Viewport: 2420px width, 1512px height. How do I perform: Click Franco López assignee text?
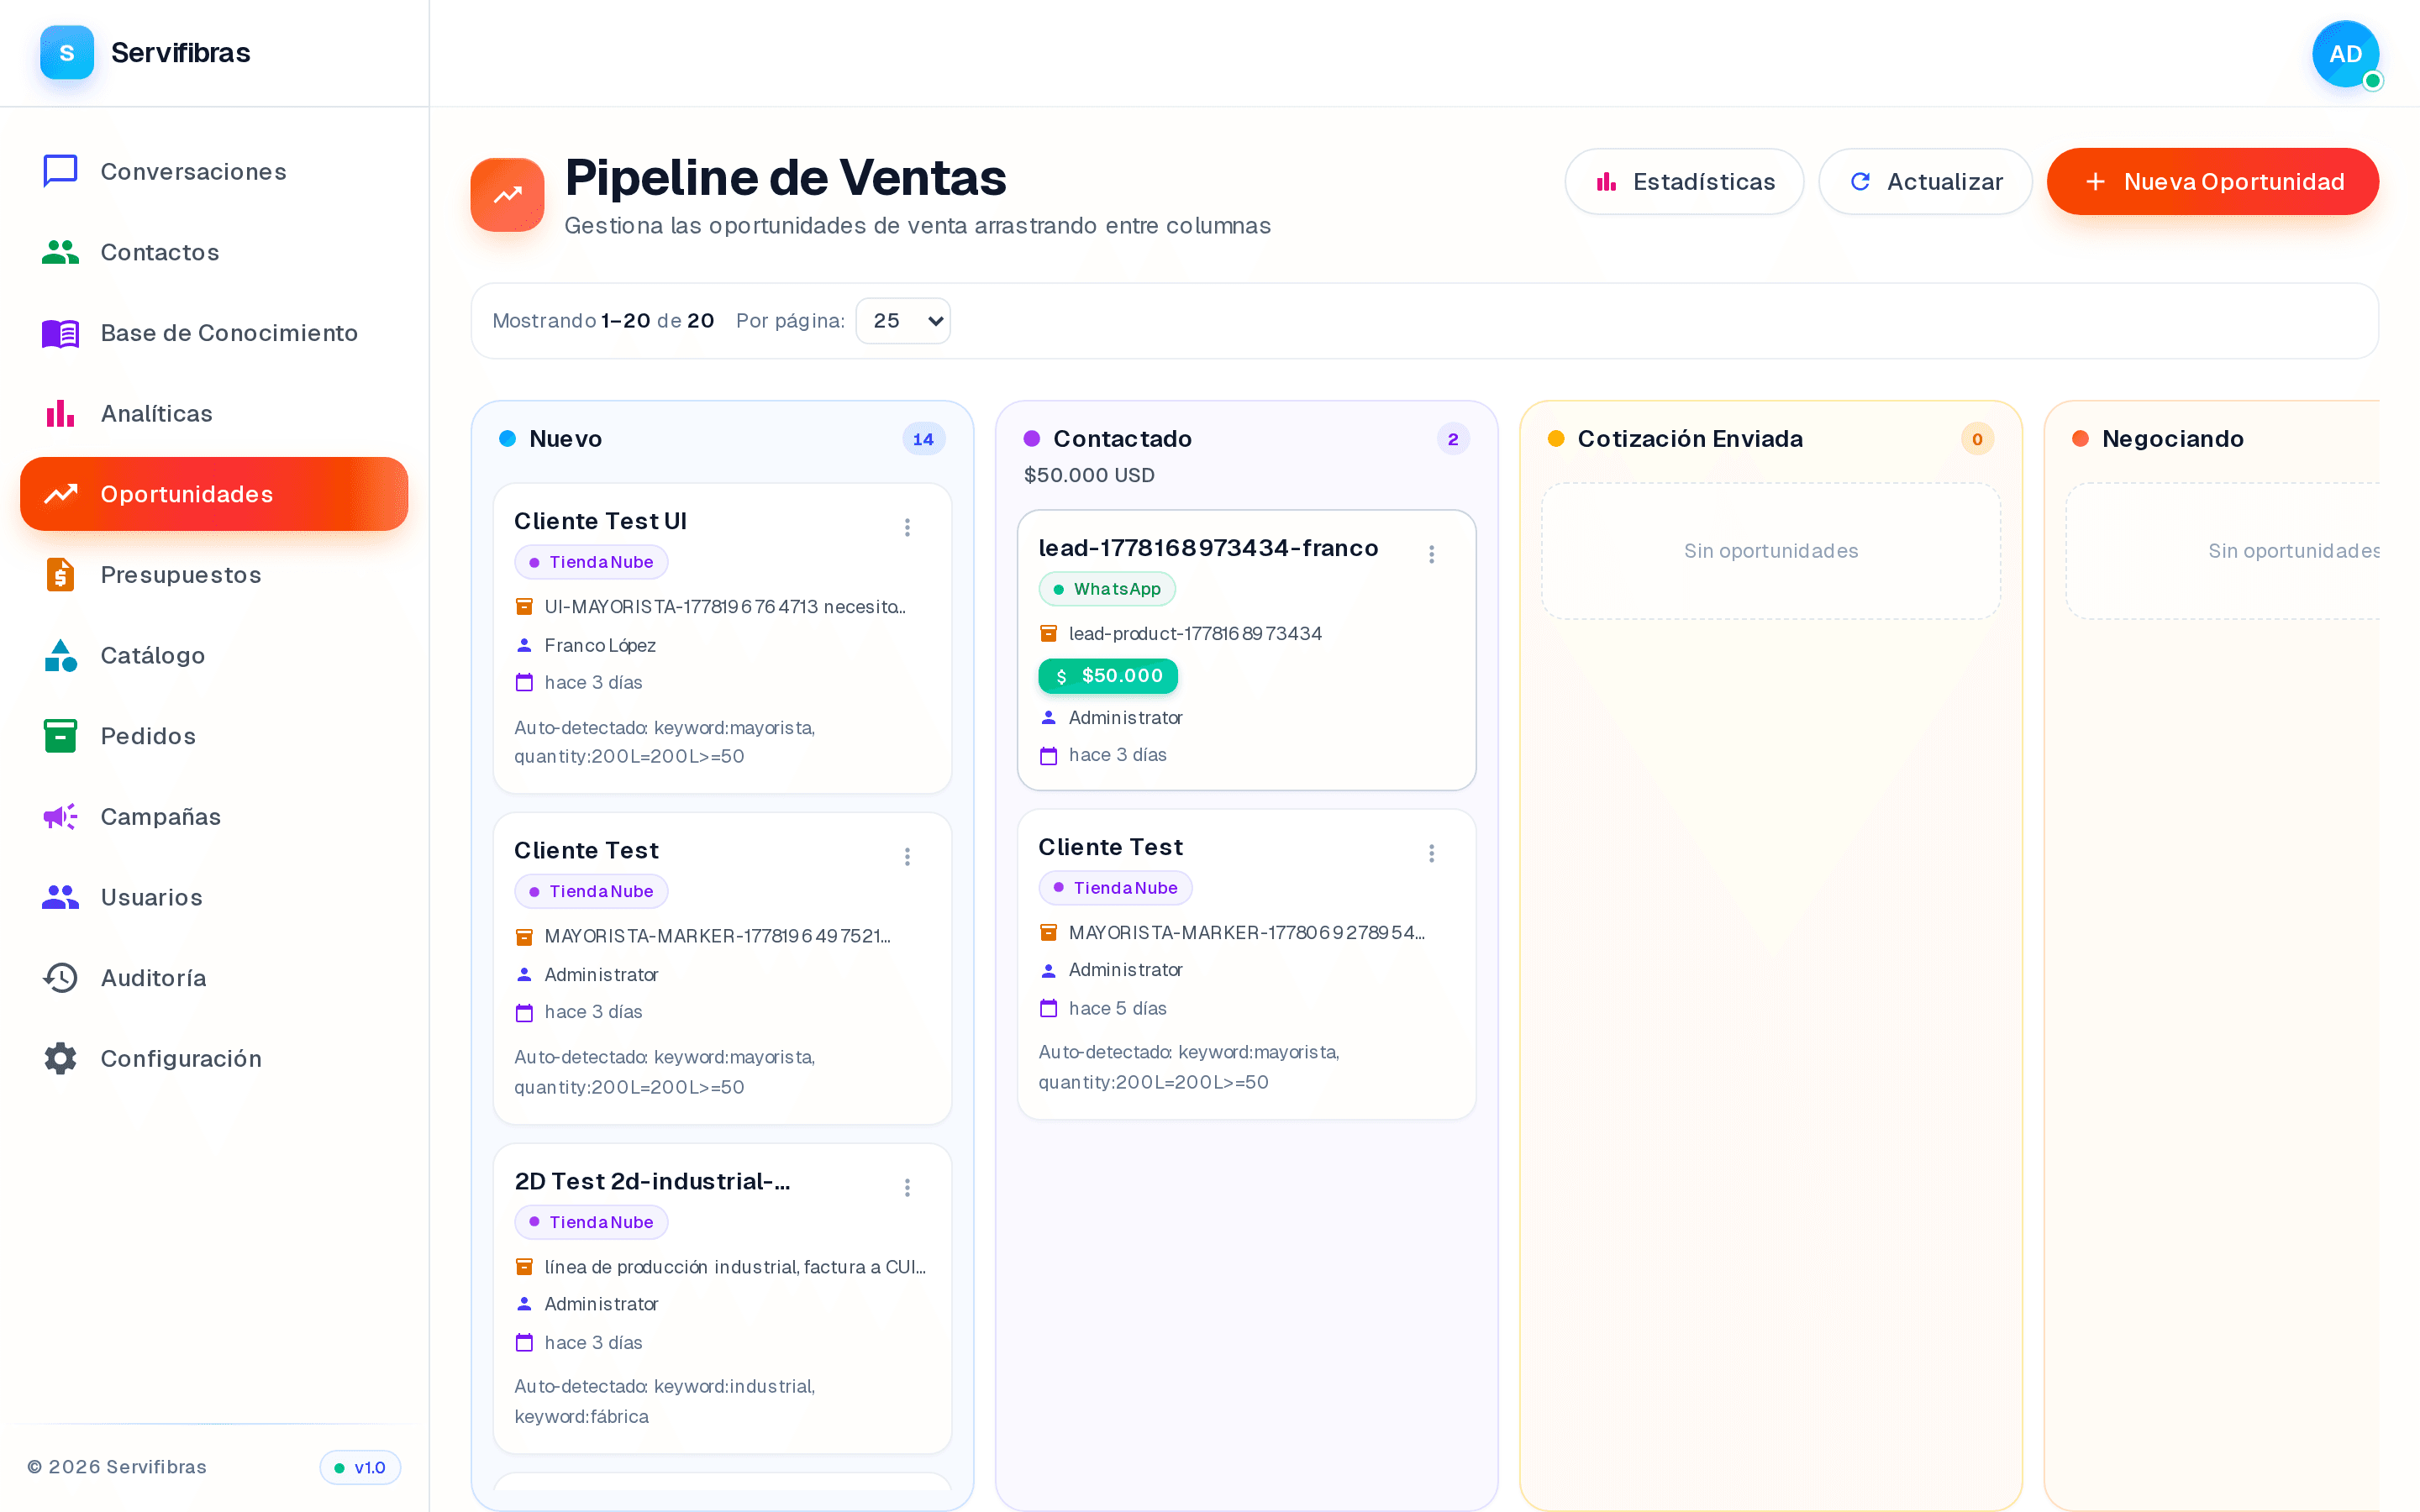click(x=600, y=646)
